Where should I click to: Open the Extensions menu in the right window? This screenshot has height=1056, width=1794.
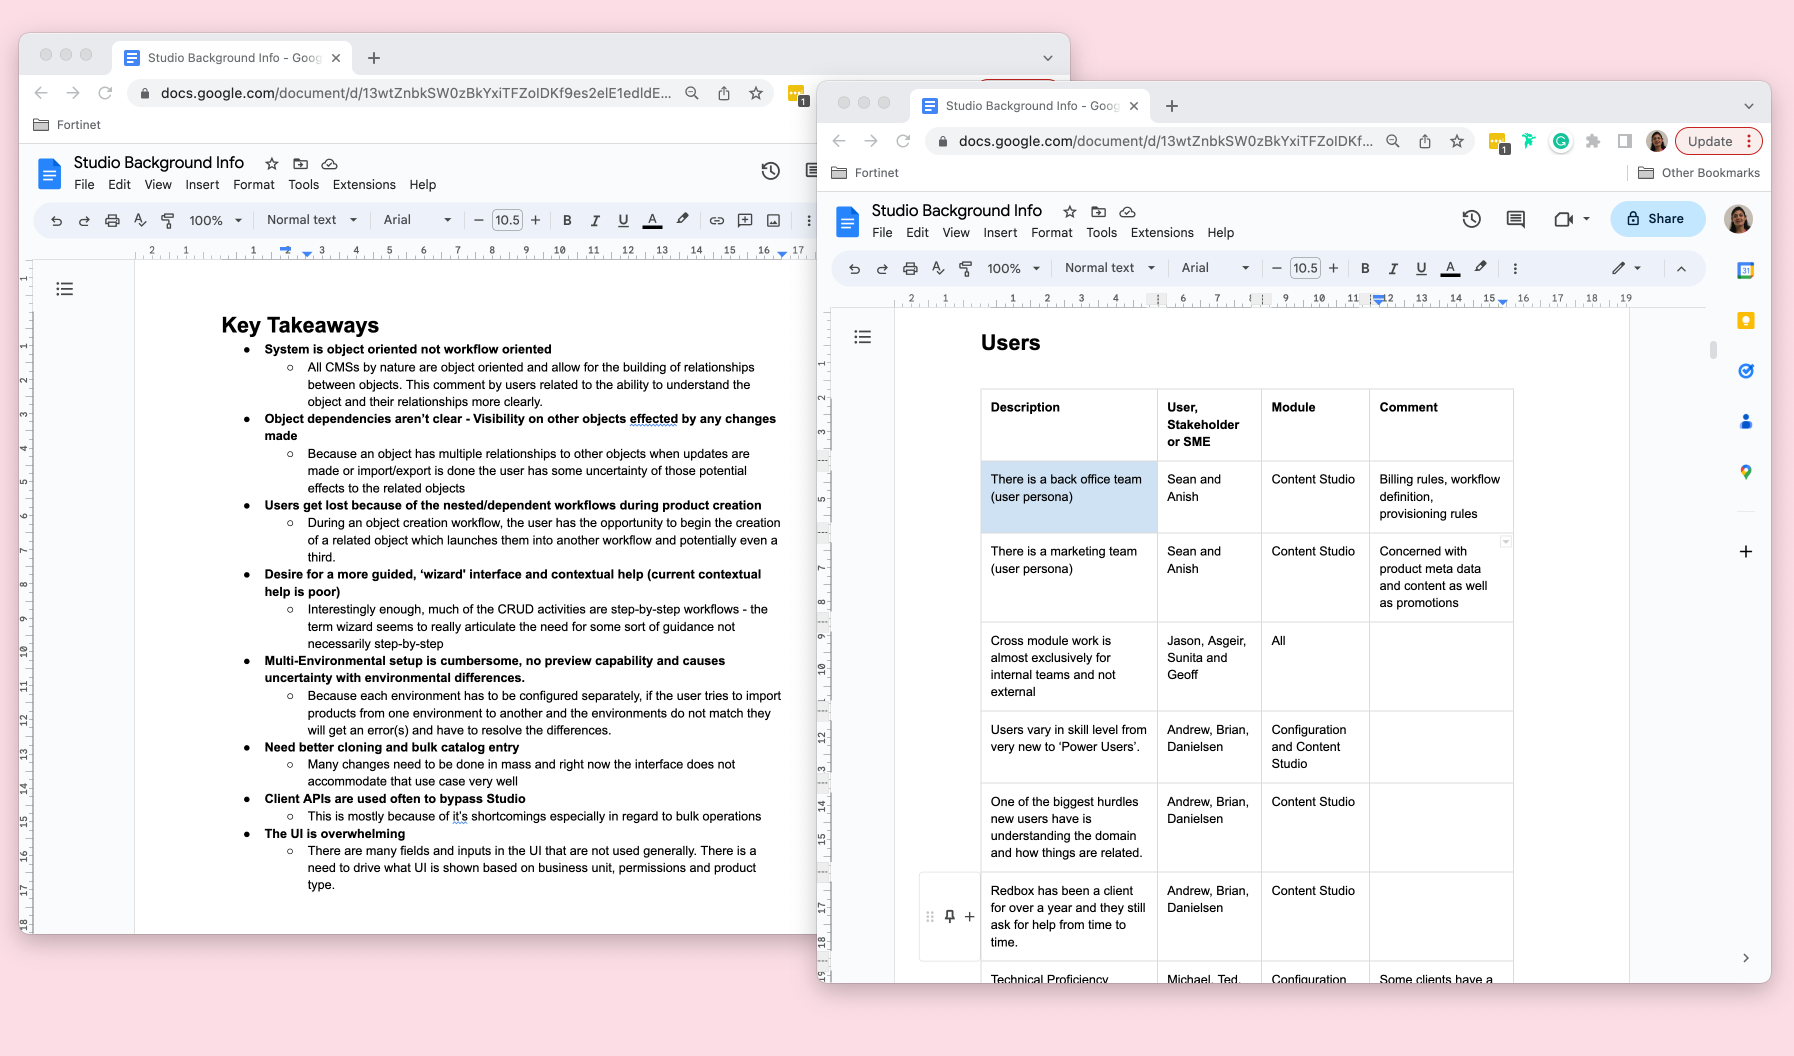[1161, 233]
